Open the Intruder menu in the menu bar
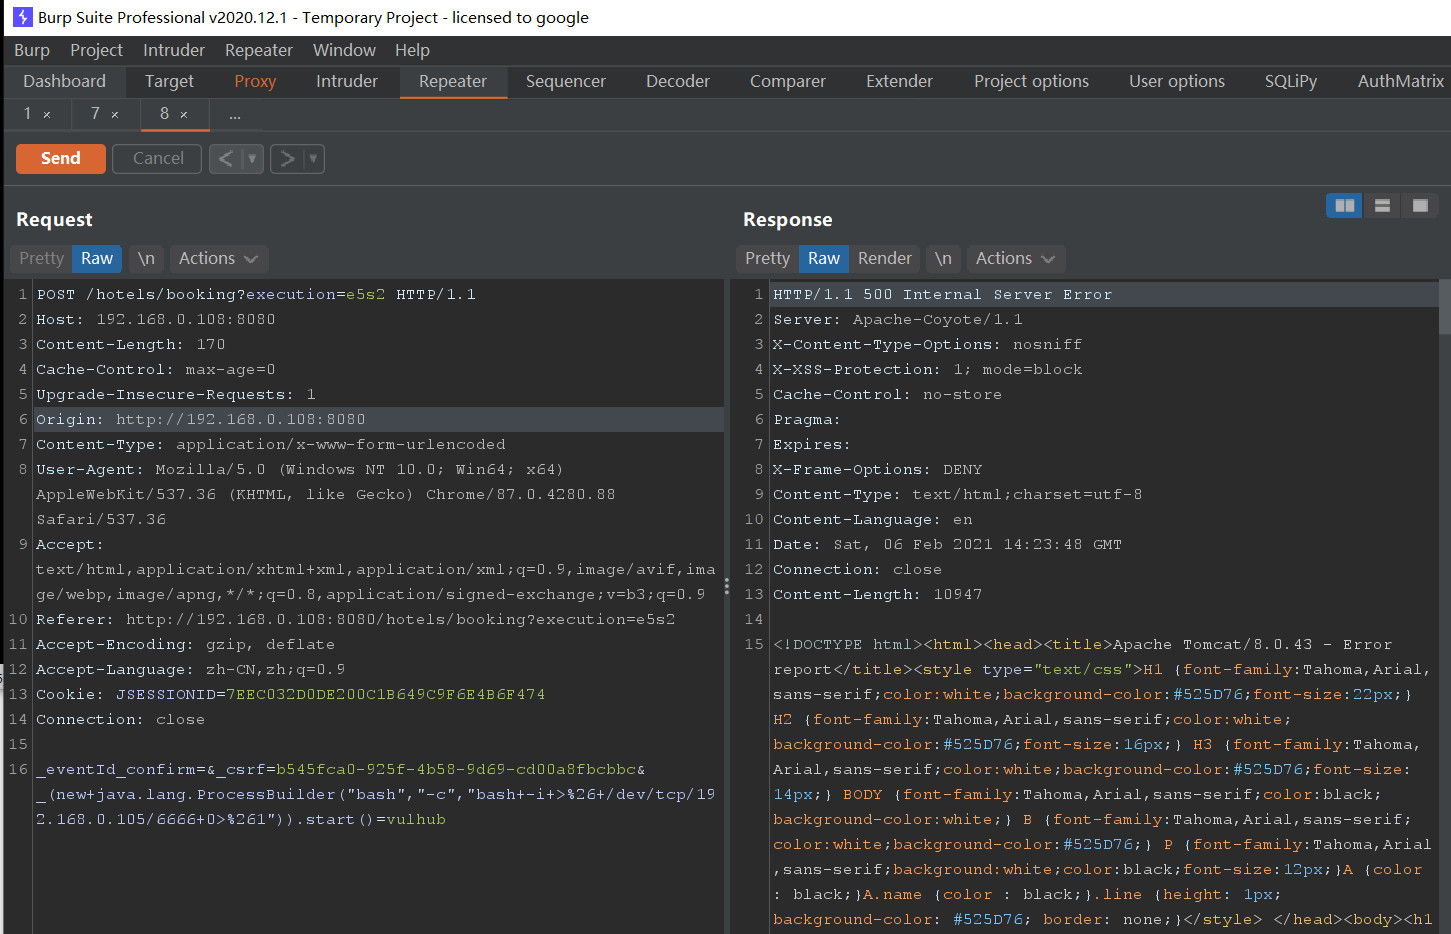This screenshot has height=934, width=1451. pyautogui.click(x=174, y=50)
